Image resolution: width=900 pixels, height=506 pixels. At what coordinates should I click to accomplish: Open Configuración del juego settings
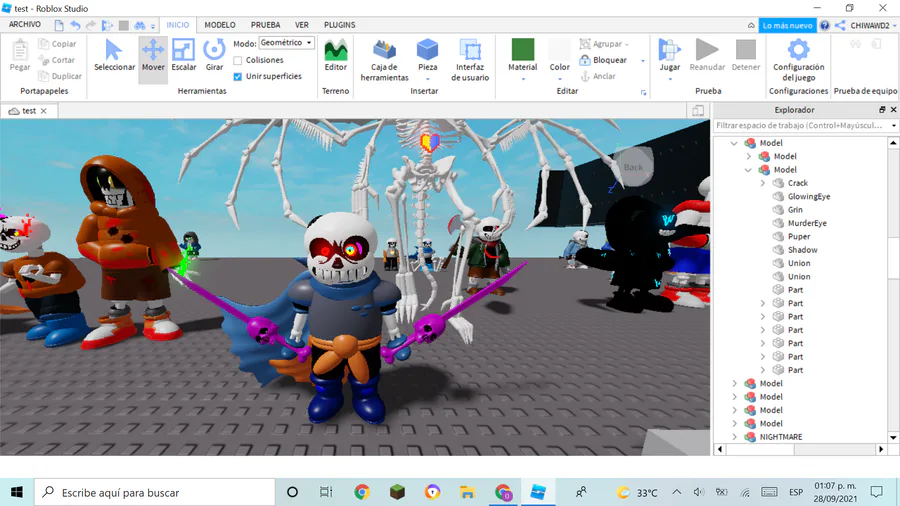tap(798, 60)
